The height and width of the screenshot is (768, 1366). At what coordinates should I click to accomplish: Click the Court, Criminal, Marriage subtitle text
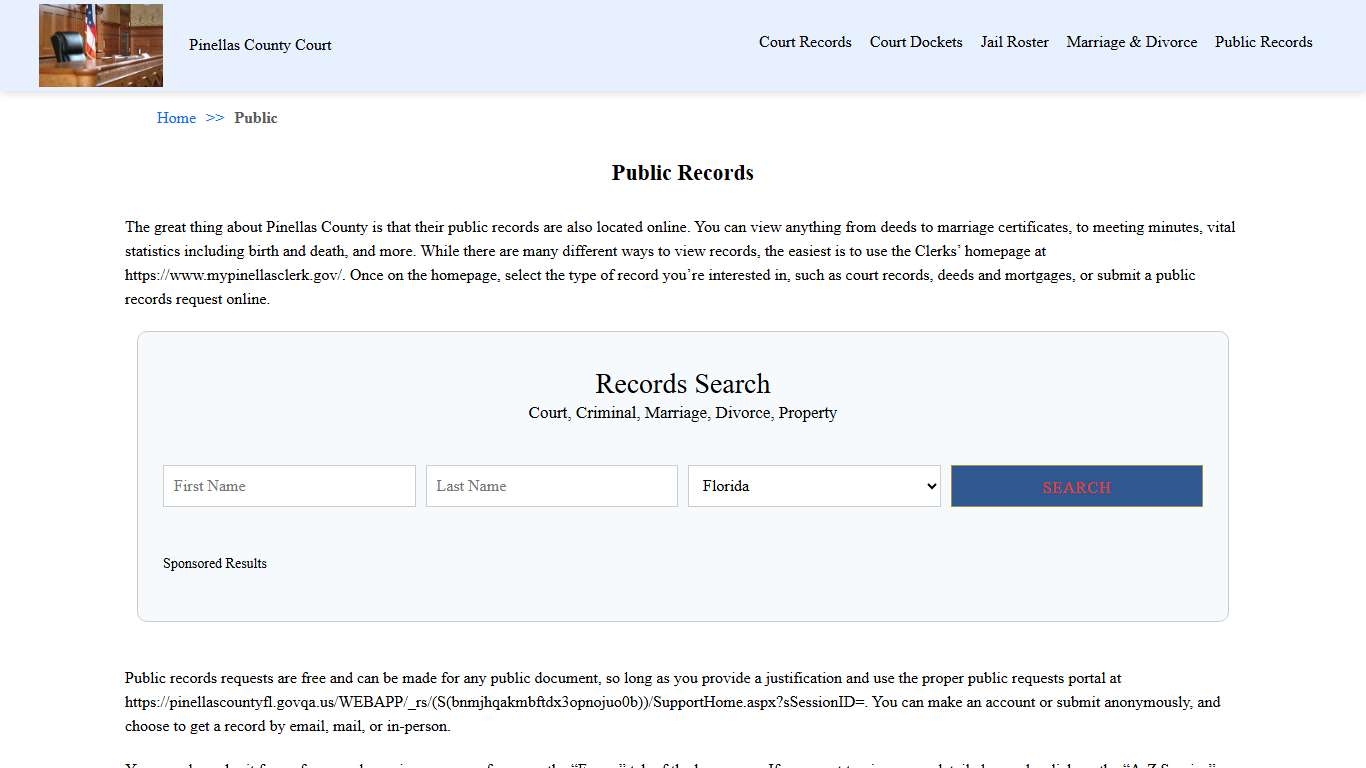coord(682,412)
